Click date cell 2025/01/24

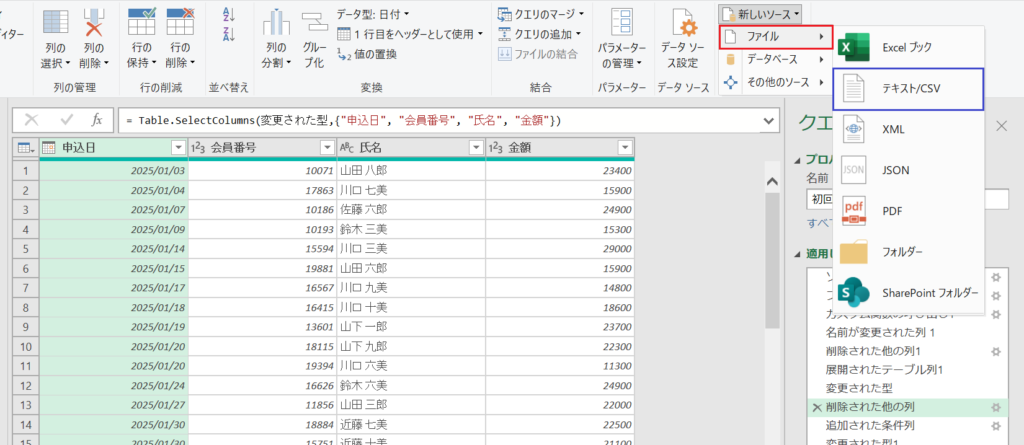pyautogui.click(x=114, y=385)
